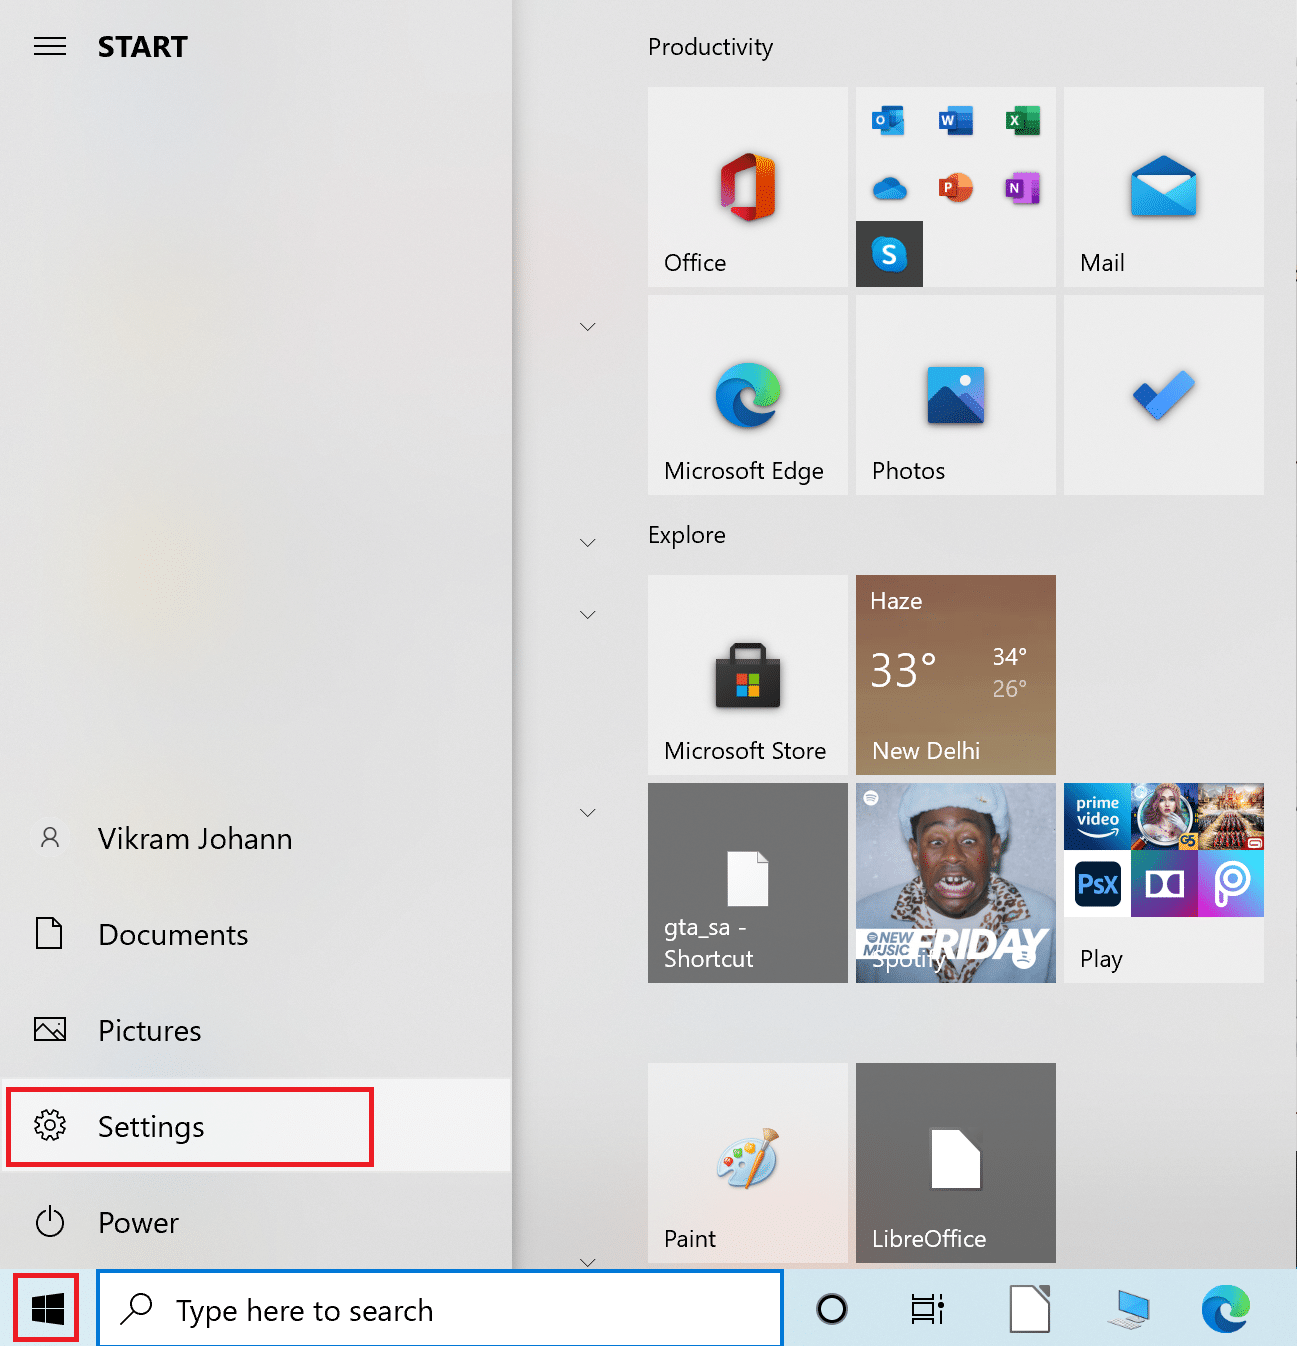Click the Type here to search box
Viewport: 1297px width, 1346px height.
pyautogui.click(x=440, y=1309)
